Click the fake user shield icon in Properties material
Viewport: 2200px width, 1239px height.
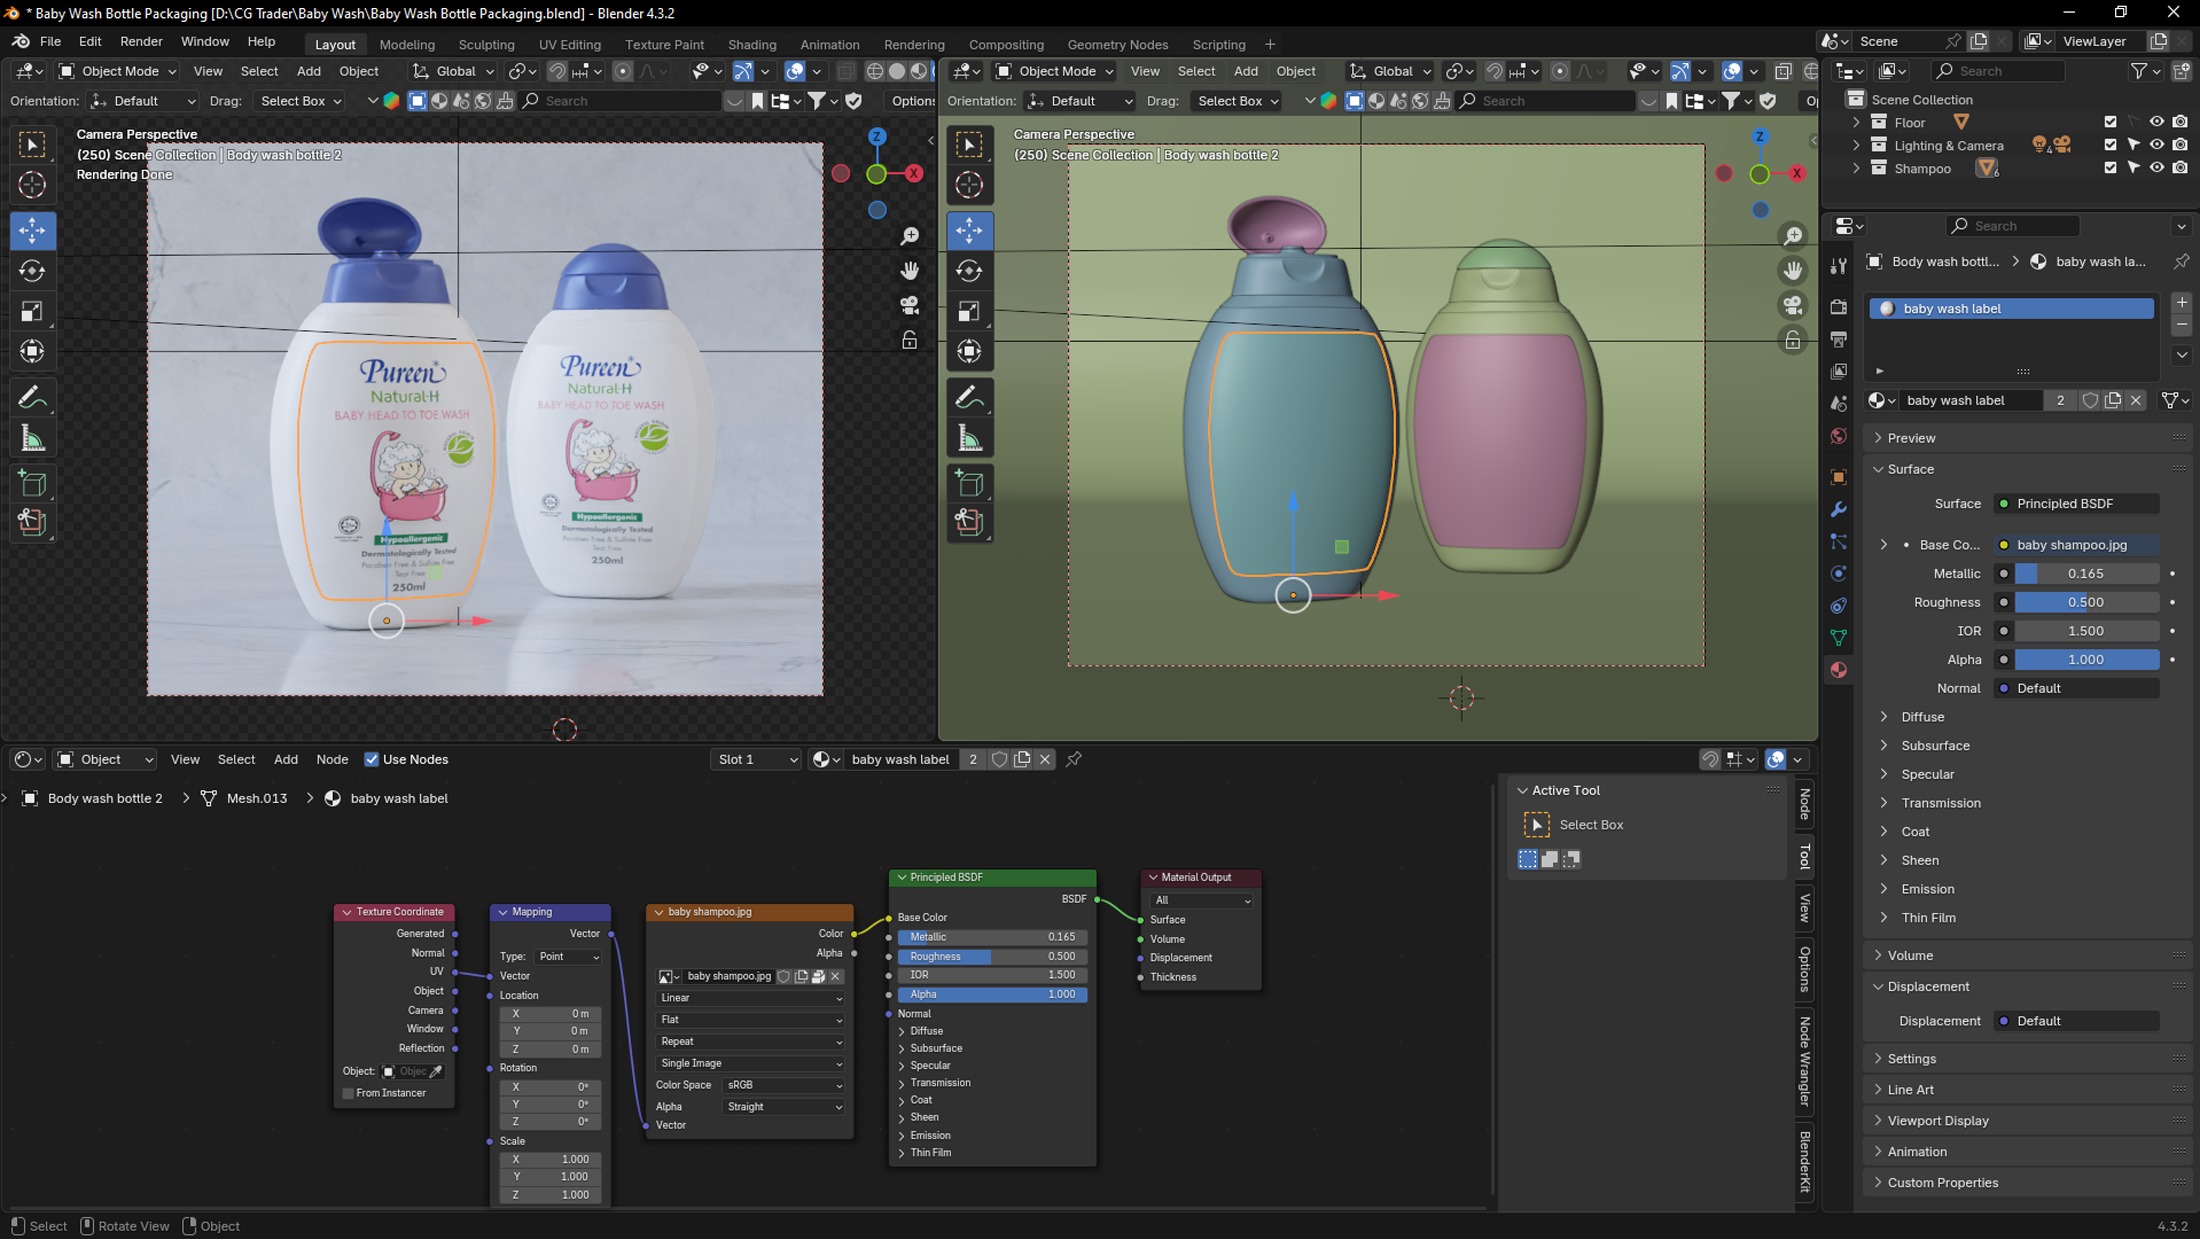click(2090, 400)
